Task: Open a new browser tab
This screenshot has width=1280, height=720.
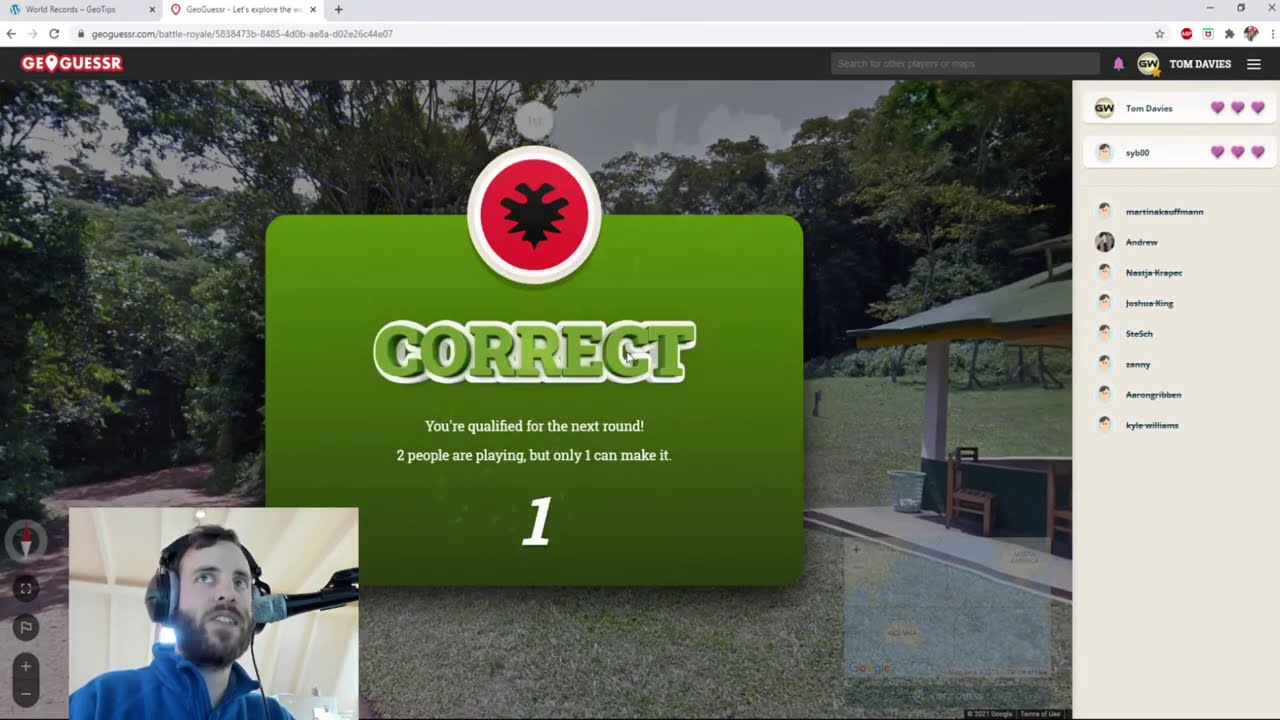Action: point(338,10)
